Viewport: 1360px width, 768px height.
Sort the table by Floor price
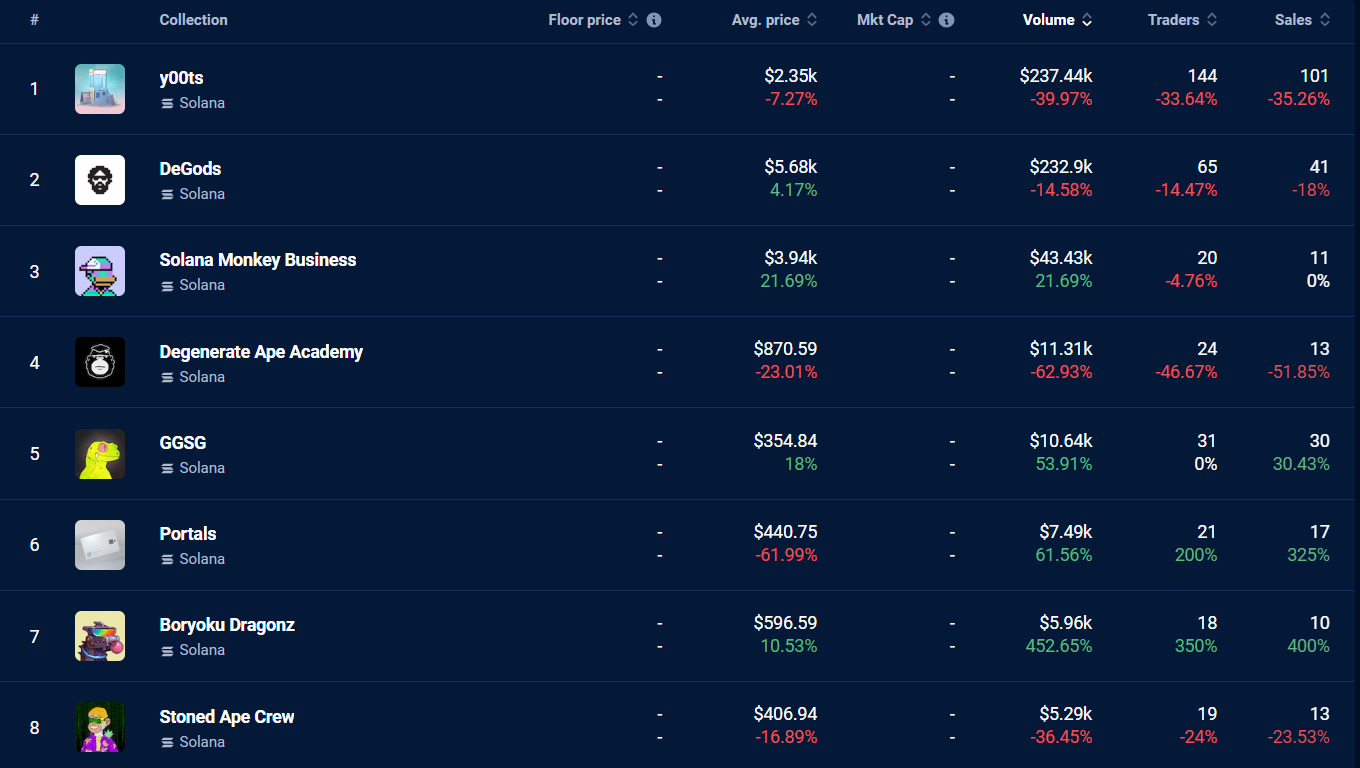(x=593, y=20)
